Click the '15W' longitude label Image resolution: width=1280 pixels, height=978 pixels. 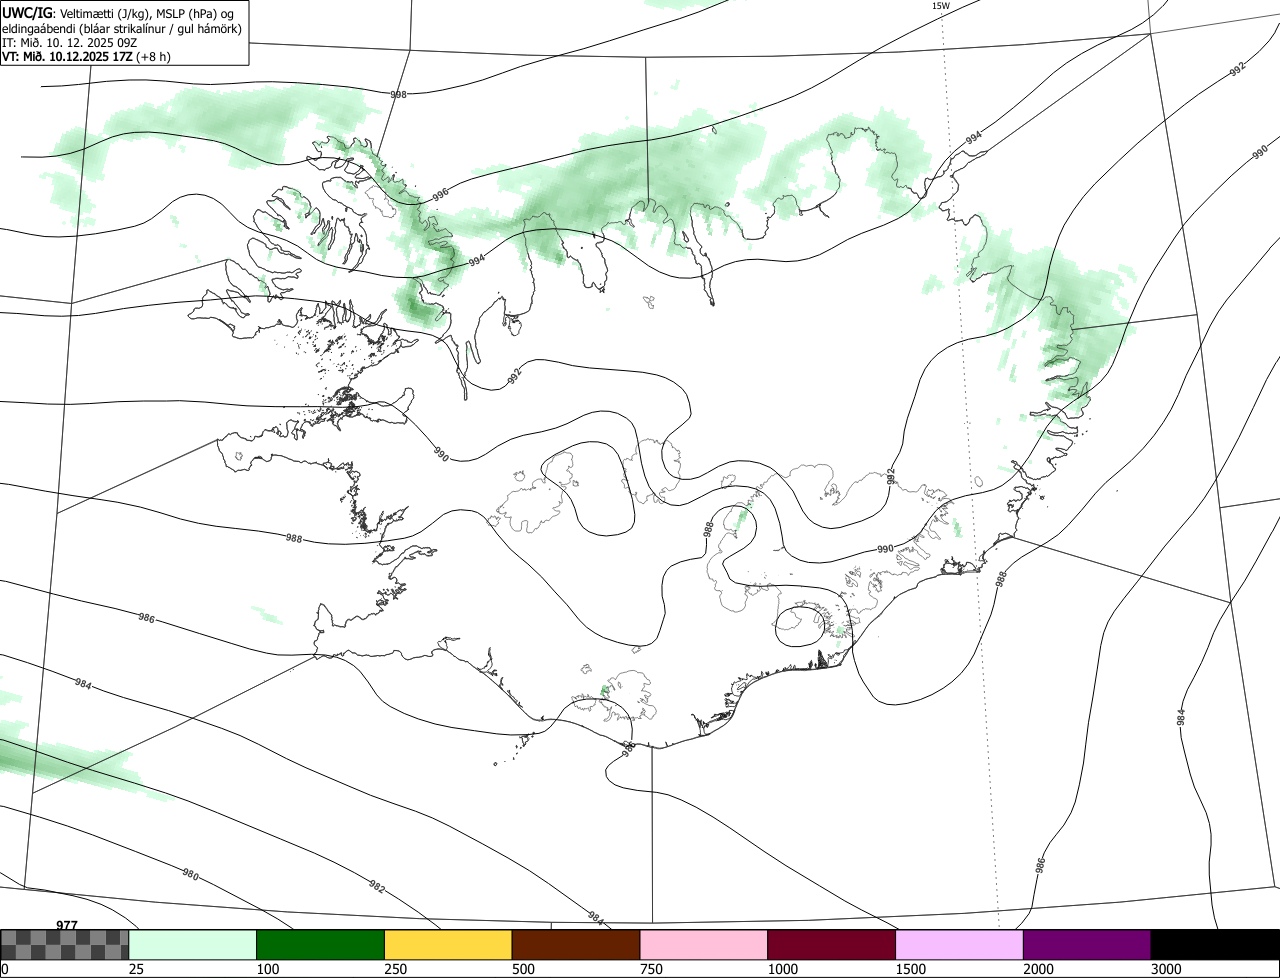[x=940, y=6]
